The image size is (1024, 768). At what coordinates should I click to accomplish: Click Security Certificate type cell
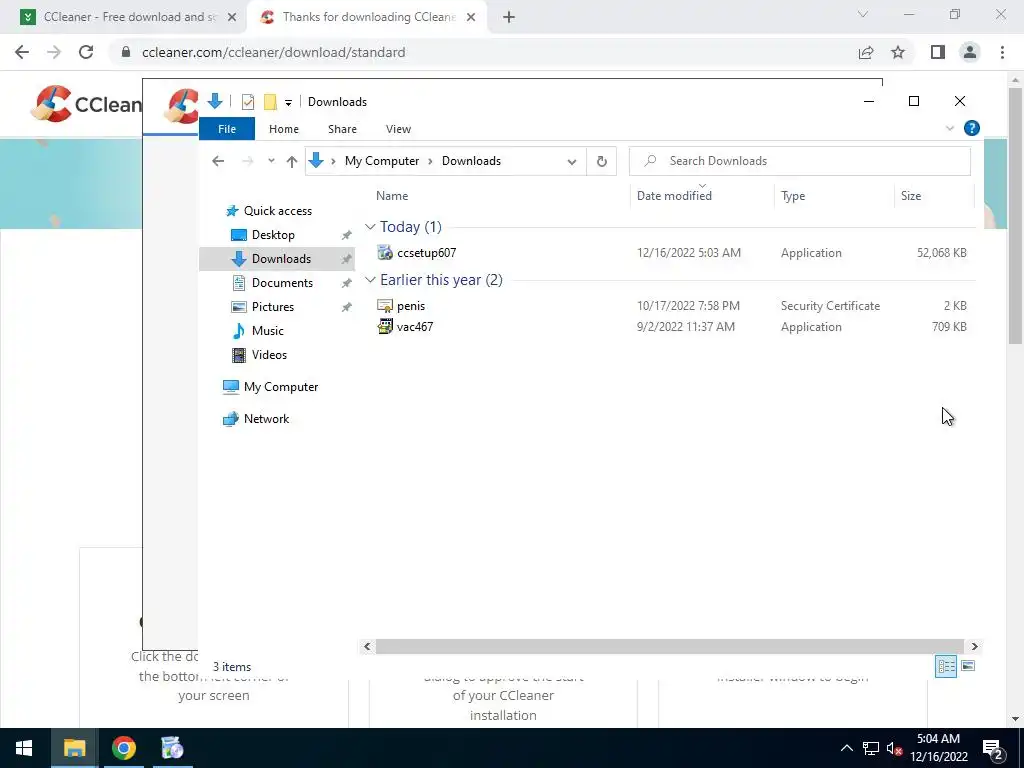pos(830,306)
